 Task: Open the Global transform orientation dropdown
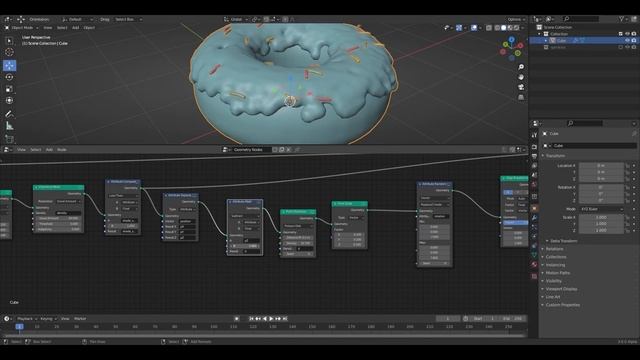coord(236,19)
